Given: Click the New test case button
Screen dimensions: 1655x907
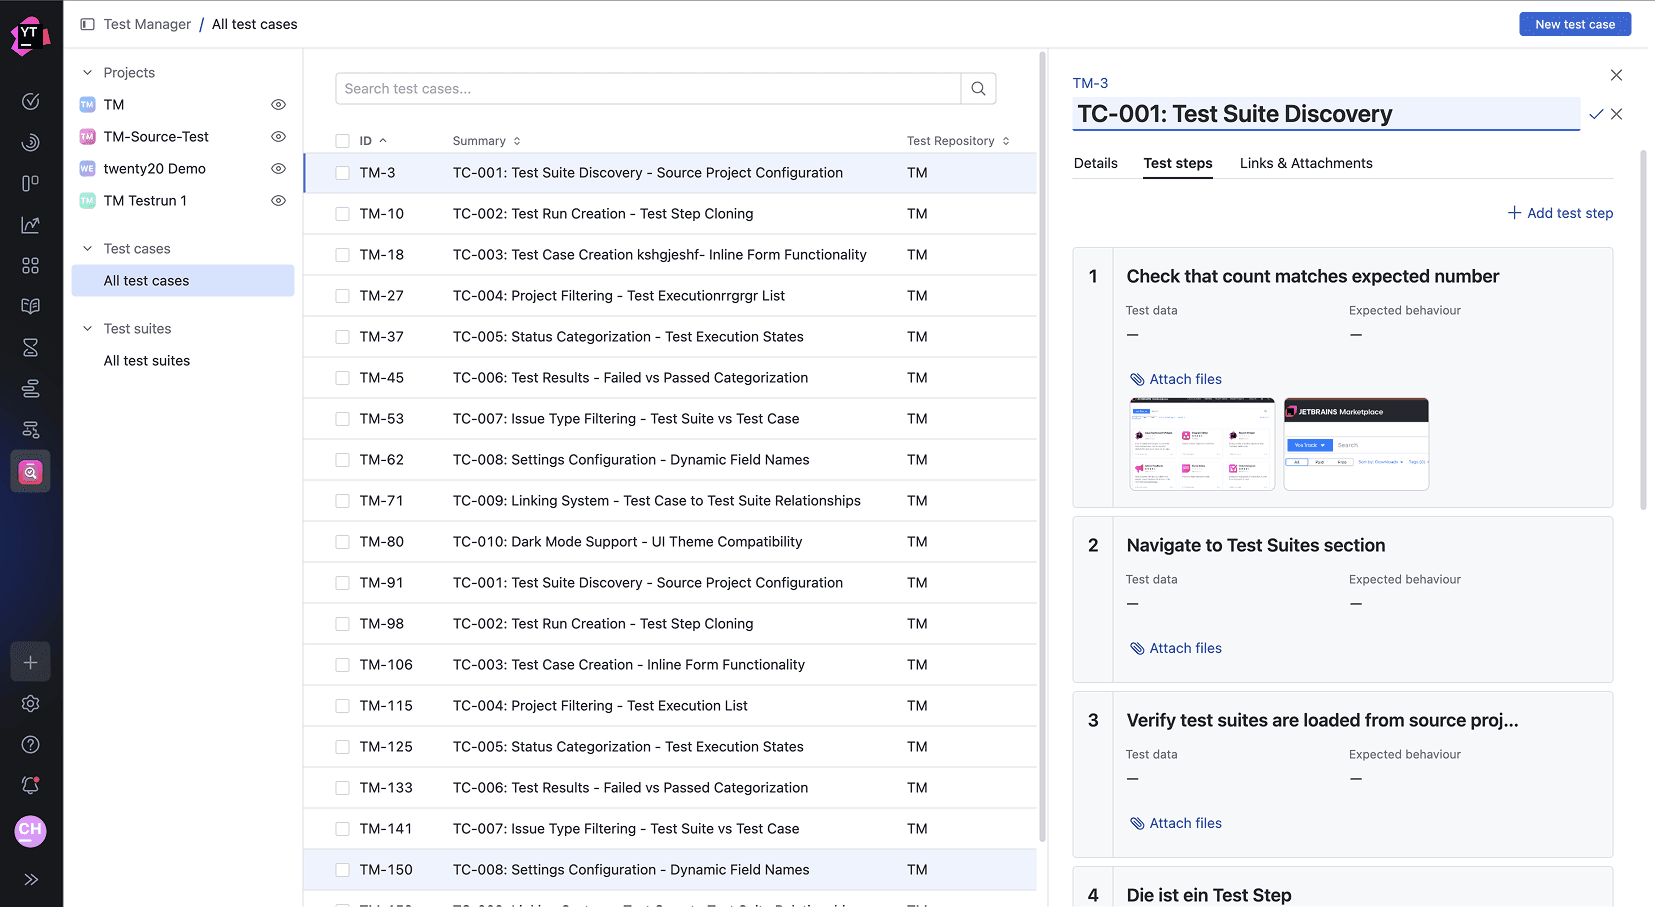Looking at the screenshot, I should [x=1575, y=23].
